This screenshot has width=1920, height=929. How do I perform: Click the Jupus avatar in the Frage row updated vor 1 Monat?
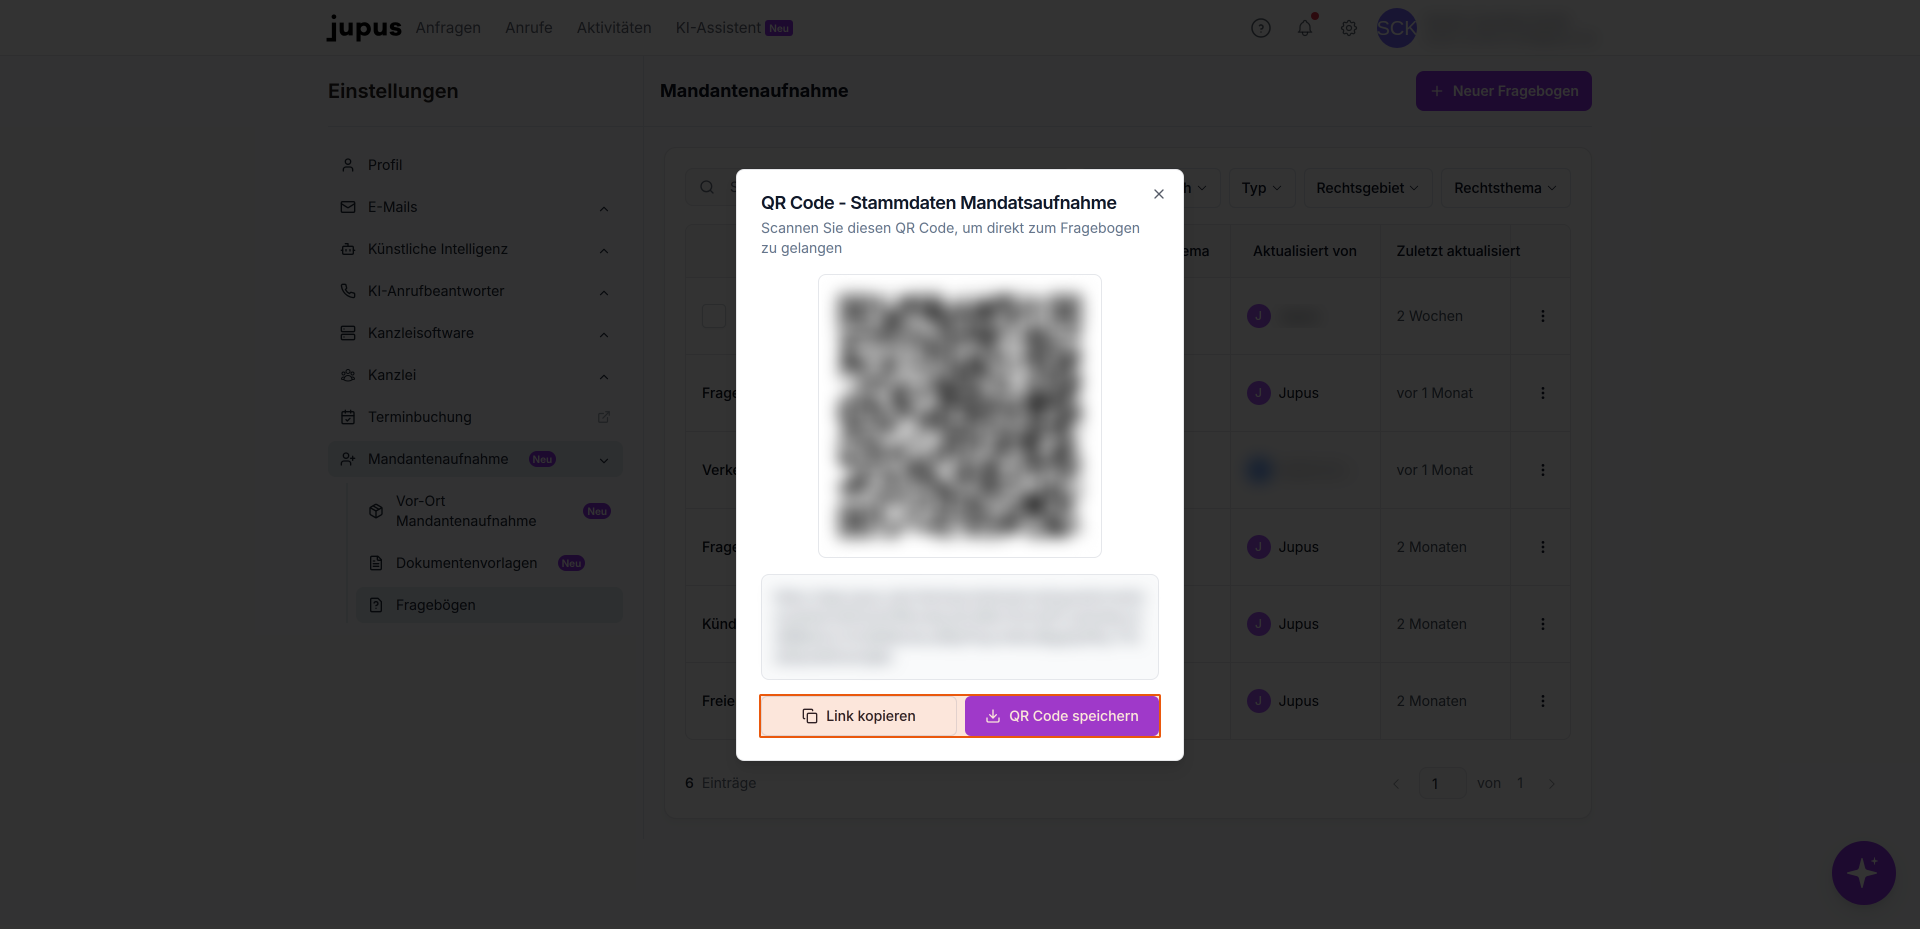pyautogui.click(x=1259, y=393)
